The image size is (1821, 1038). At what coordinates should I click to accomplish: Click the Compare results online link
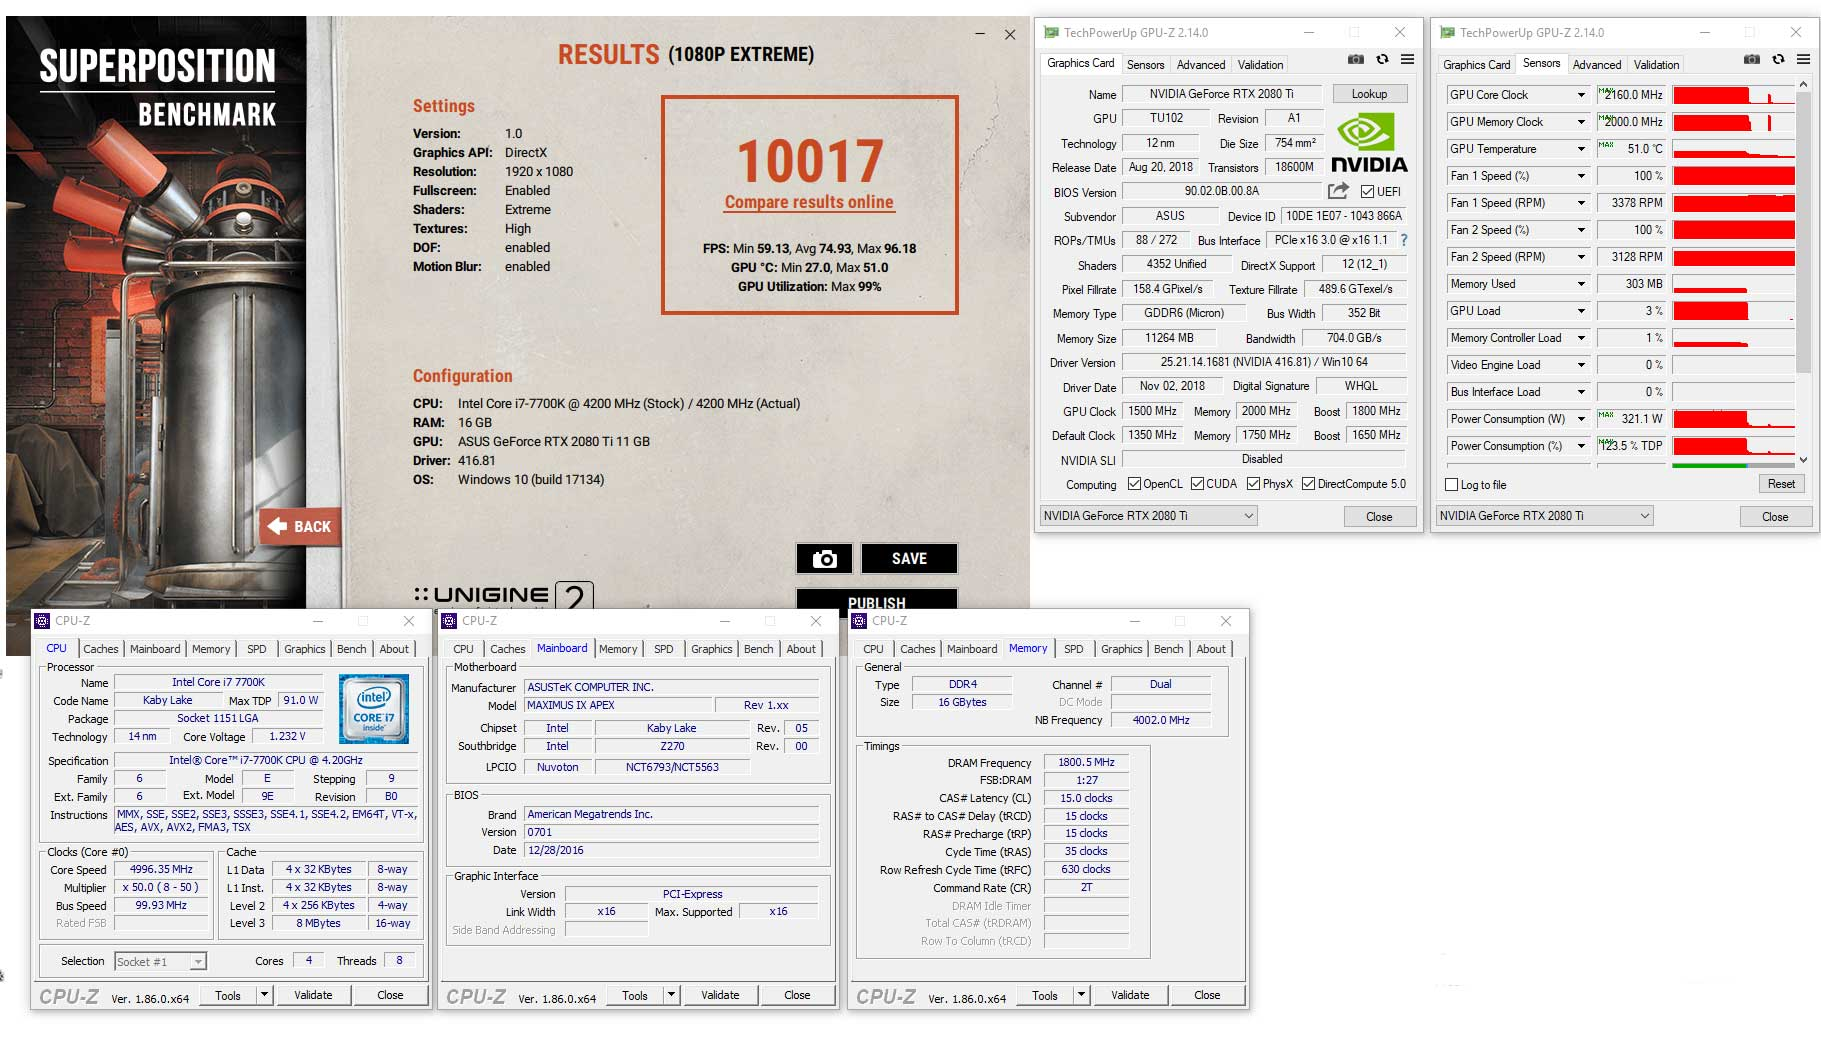tap(808, 202)
